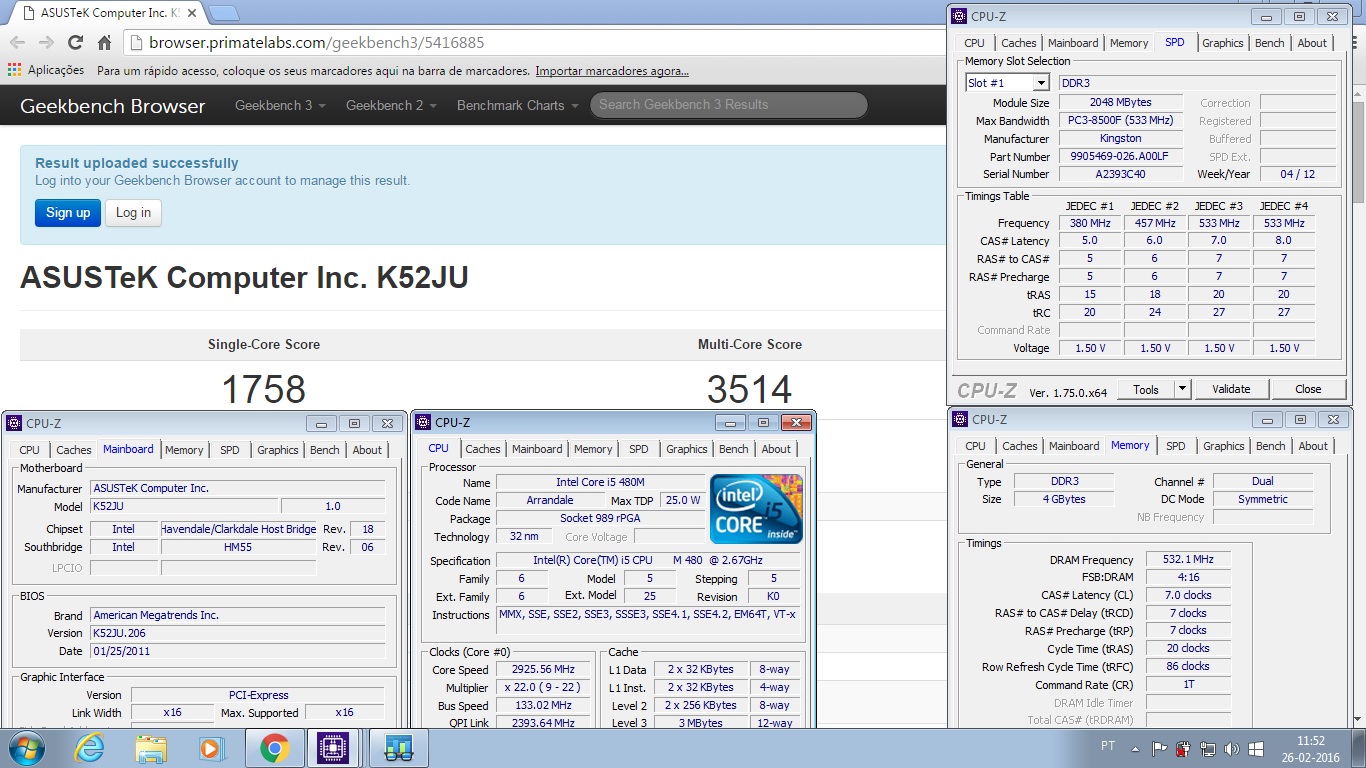Focus the Search Geekbench 3 Results field
Image resolution: width=1366 pixels, height=768 pixels.
[x=728, y=105]
